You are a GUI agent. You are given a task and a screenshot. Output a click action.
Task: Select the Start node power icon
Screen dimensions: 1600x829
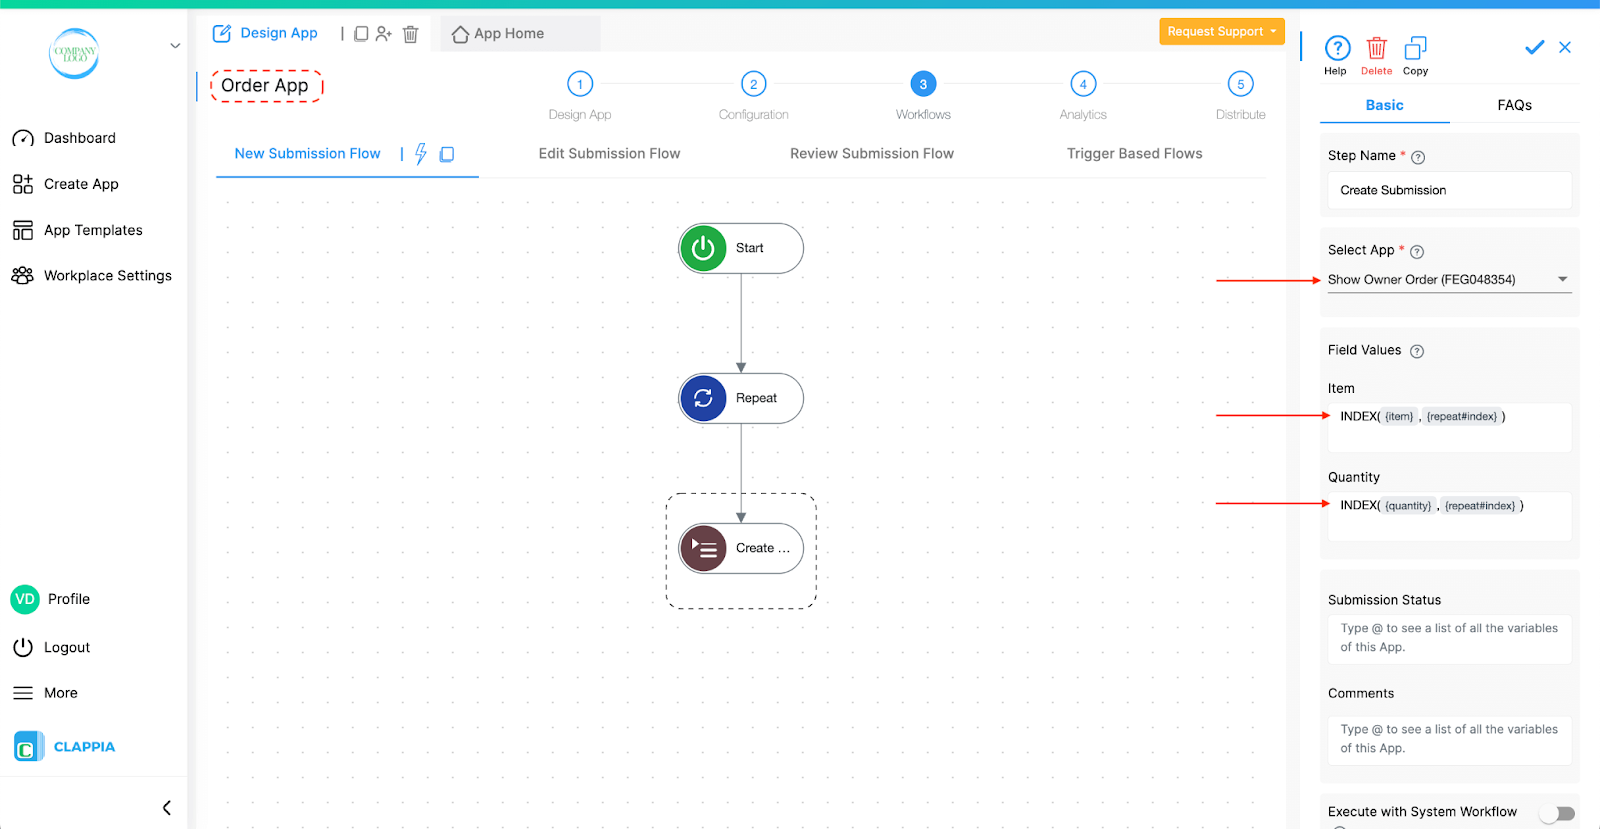click(x=703, y=248)
